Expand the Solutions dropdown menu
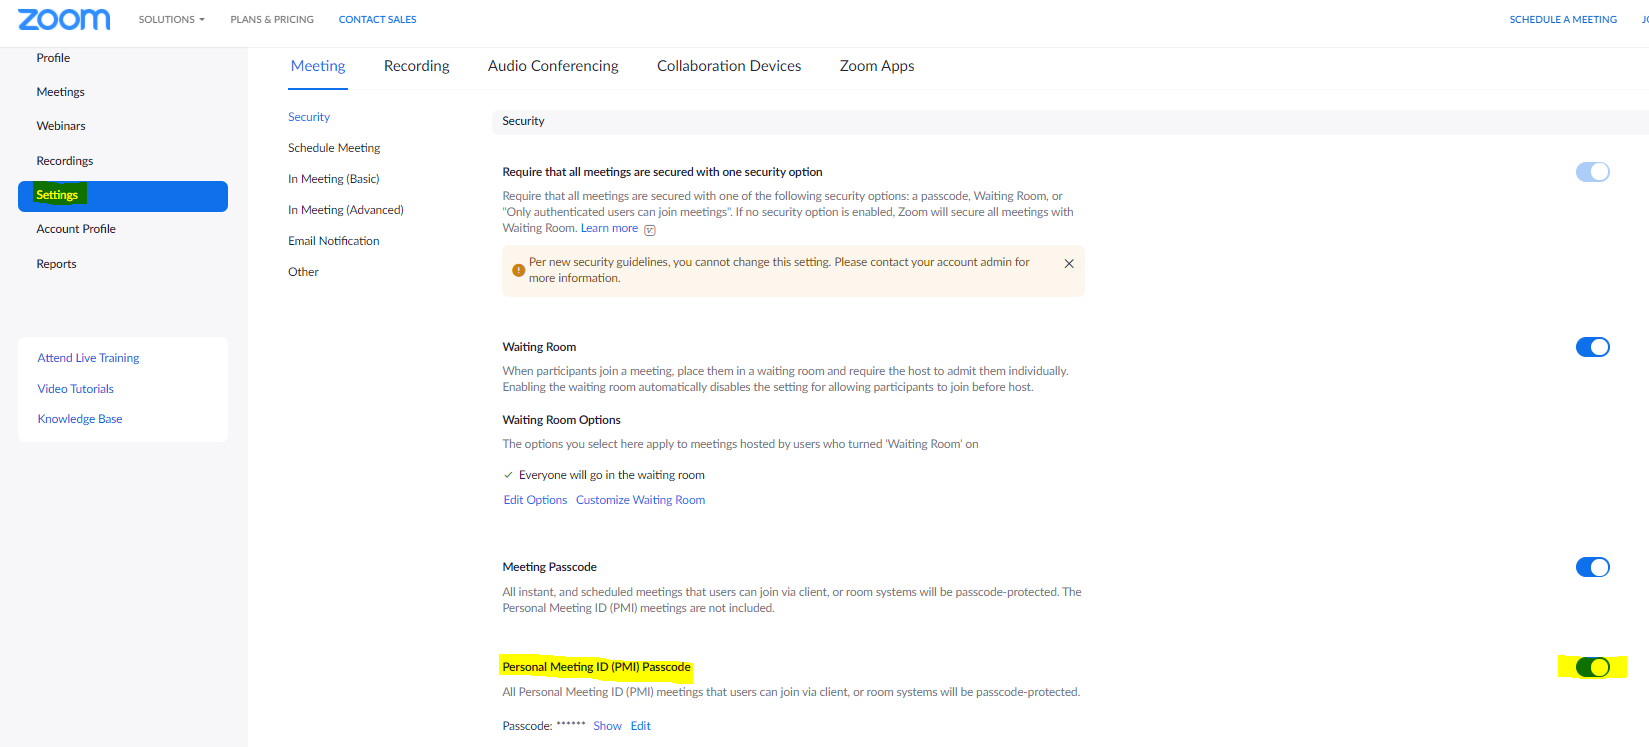Screen dimensions: 1649x747 click(171, 19)
